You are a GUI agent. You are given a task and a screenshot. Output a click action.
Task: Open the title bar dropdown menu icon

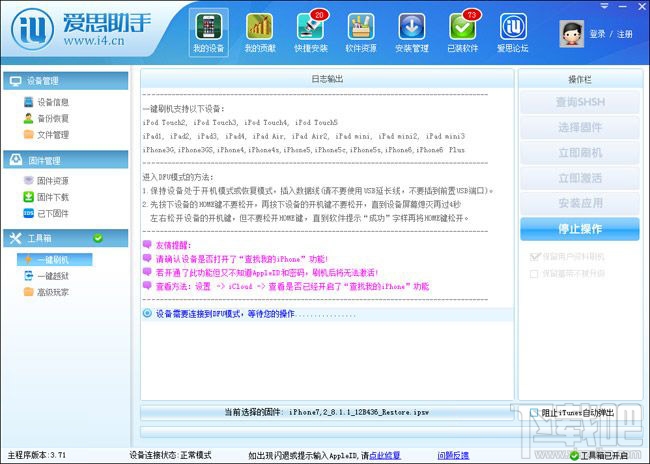click(604, 6)
